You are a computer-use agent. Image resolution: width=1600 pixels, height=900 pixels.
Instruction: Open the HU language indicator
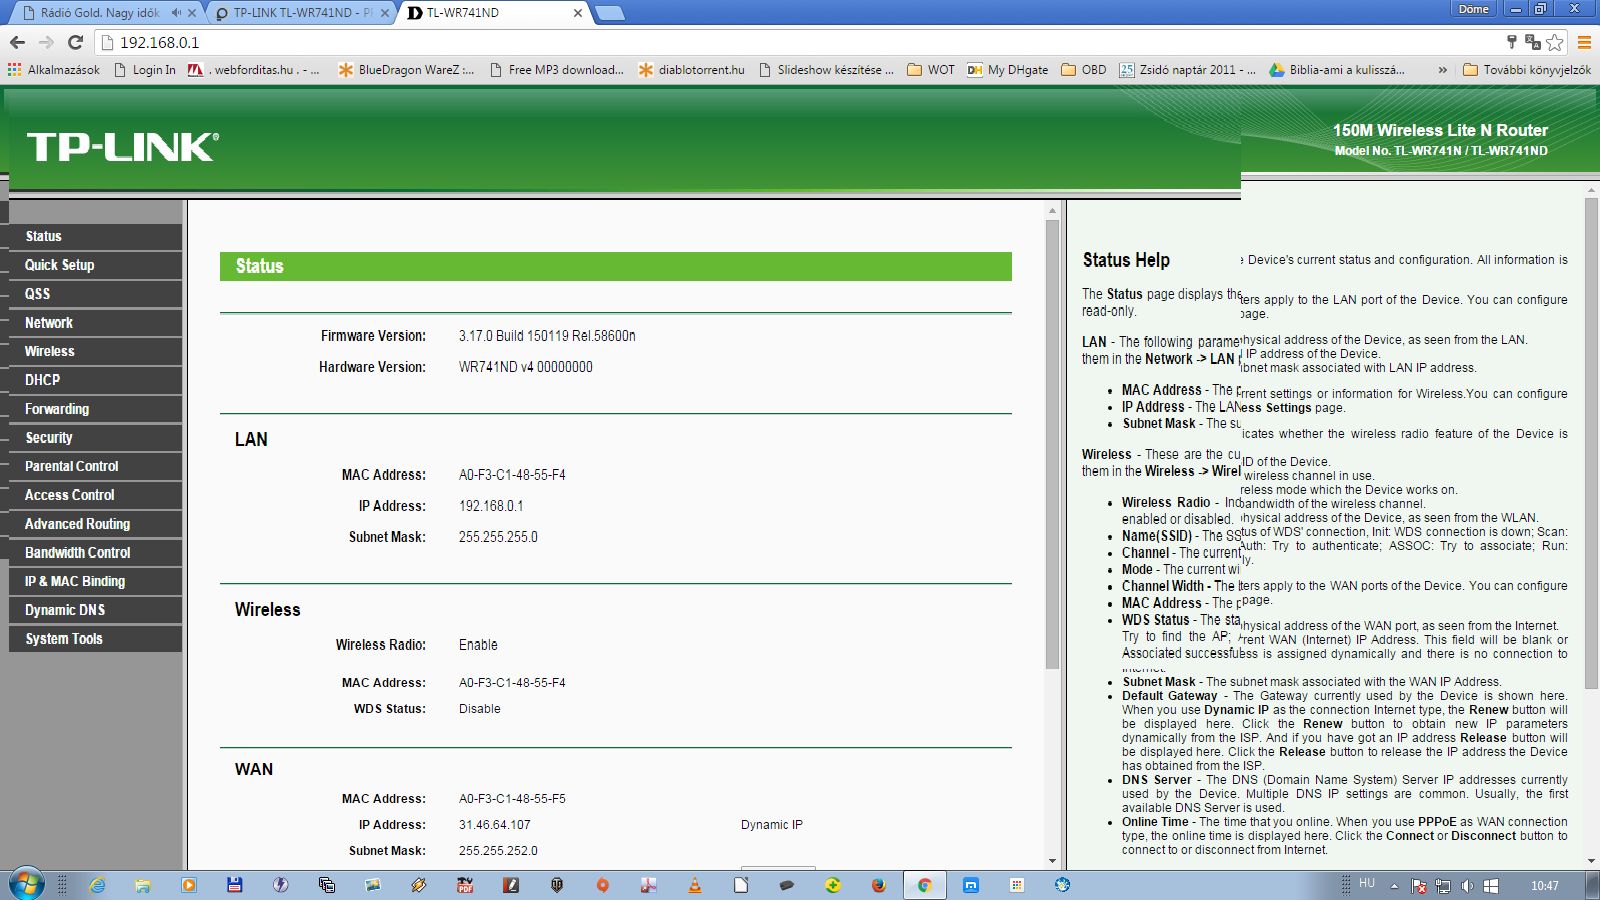coord(1367,883)
